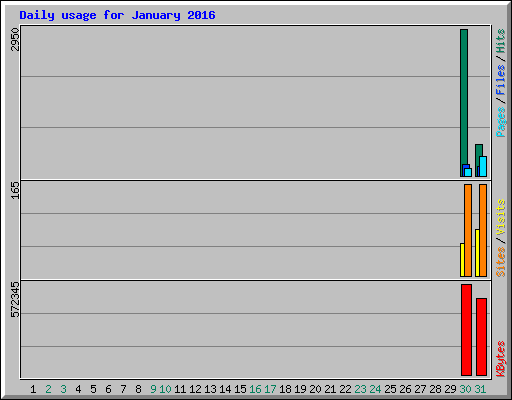This screenshot has height=400, width=512.
Task: Click day 16 on the x-axis
Action: (x=255, y=389)
